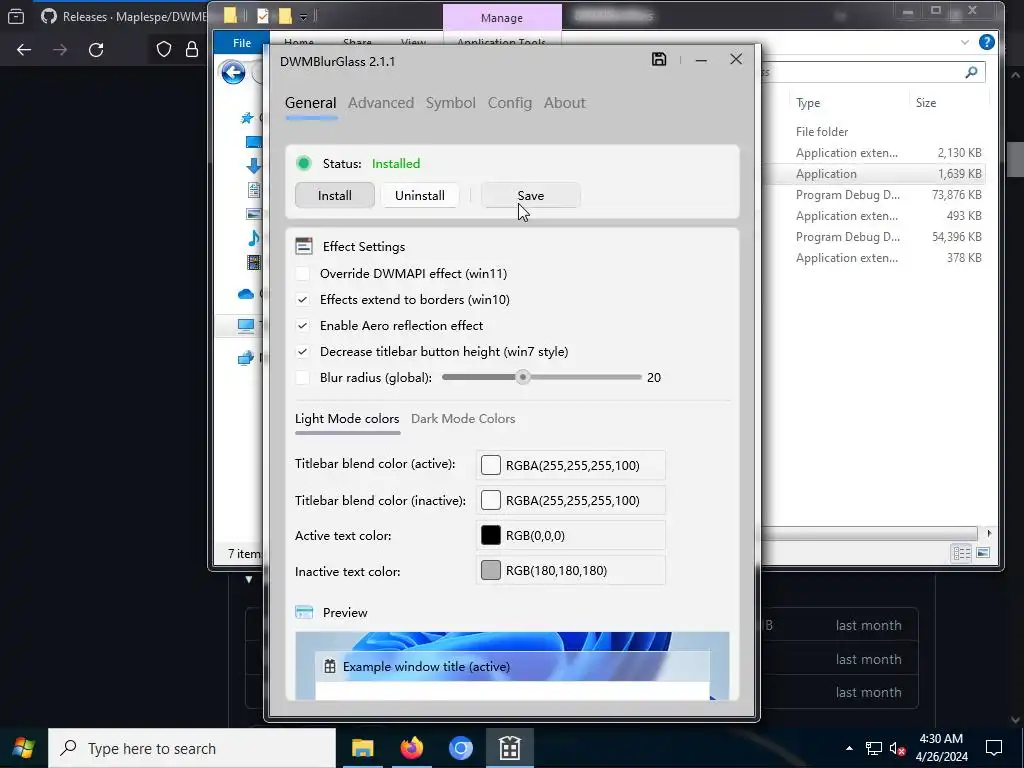
Task: Click the green status indicator dot
Action: tap(304, 163)
